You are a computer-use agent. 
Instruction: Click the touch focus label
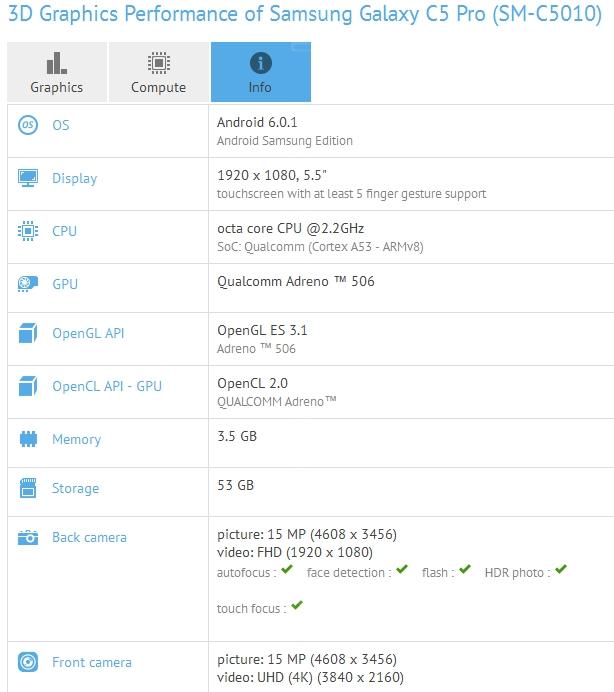252,609
